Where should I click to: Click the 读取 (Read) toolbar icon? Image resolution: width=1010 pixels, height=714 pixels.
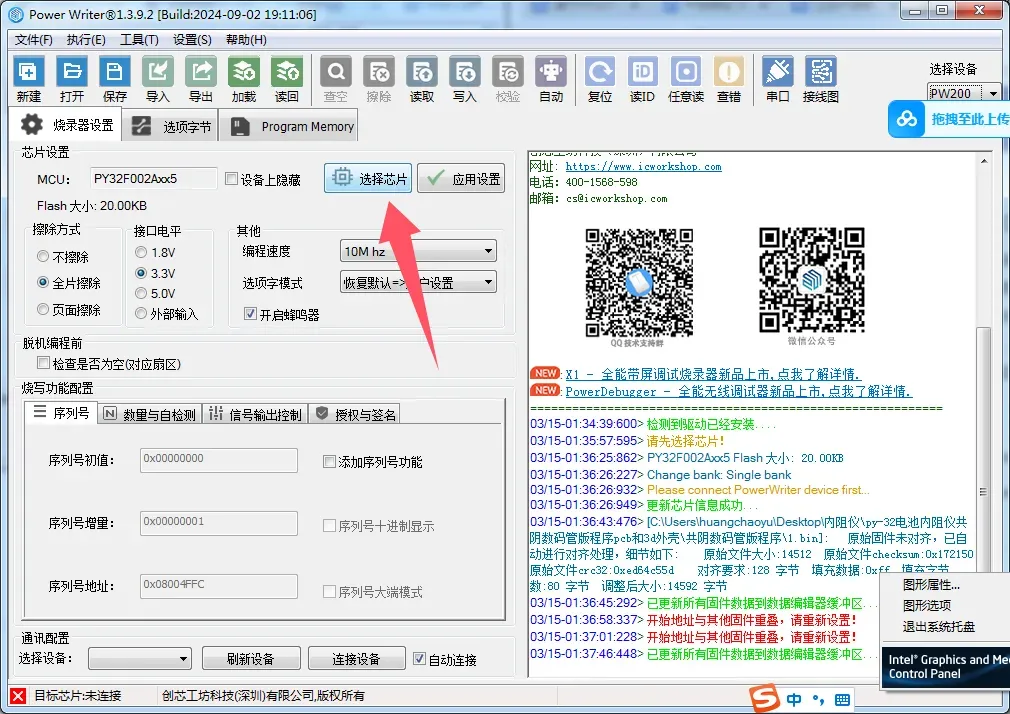click(x=422, y=79)
